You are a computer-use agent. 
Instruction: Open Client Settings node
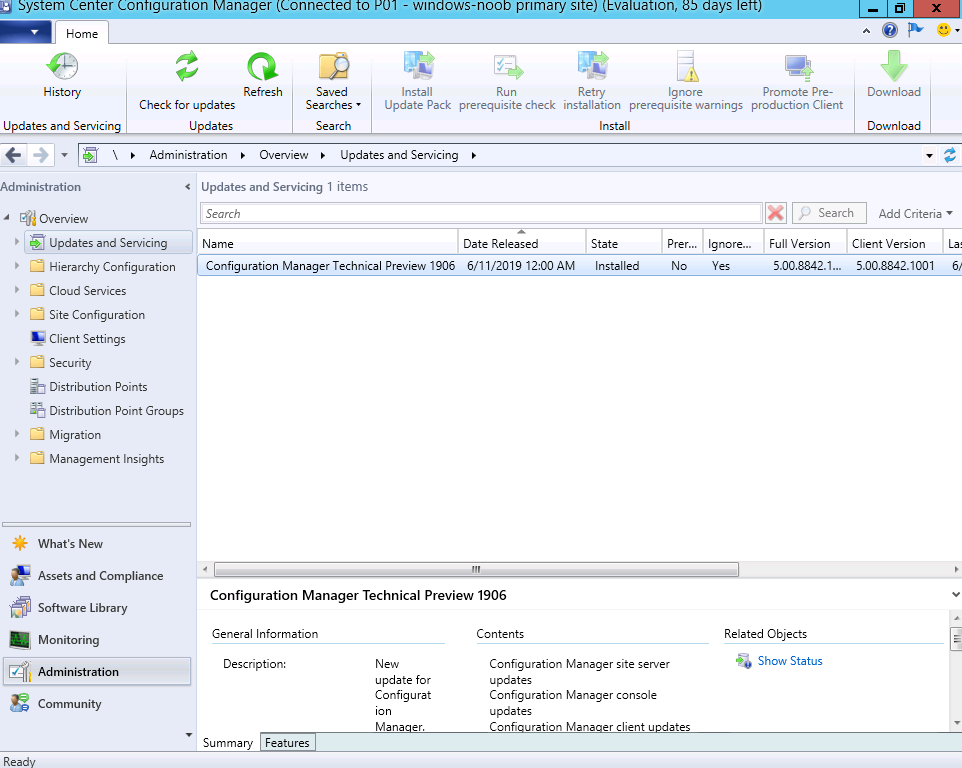point(87,339)
